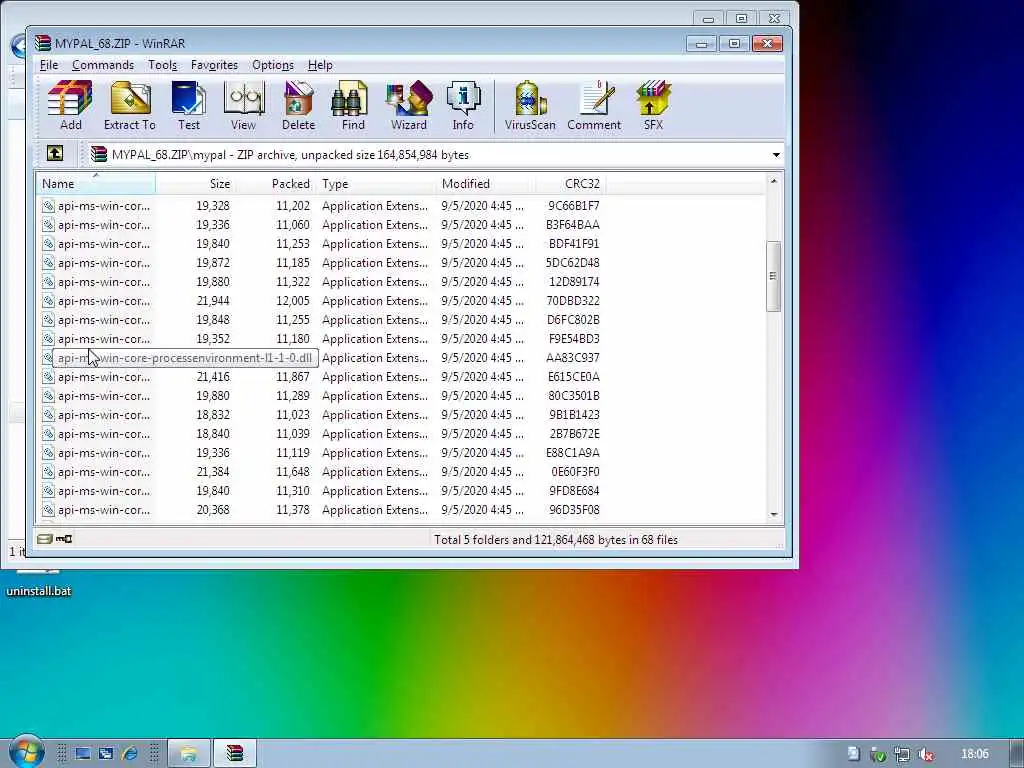Viewport: 1024px width, 768px height.
Task: Select the file with size 21,384
Action: coord(321,472)
